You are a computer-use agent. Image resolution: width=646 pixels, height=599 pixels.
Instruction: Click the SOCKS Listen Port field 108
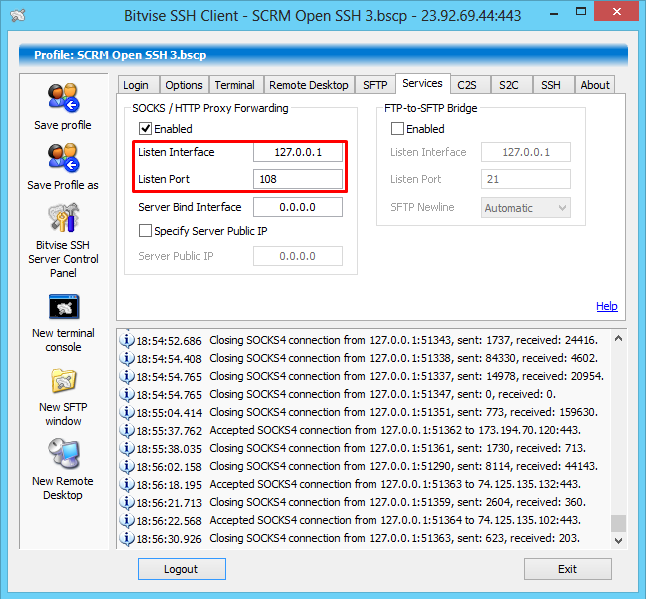(298, 179)
